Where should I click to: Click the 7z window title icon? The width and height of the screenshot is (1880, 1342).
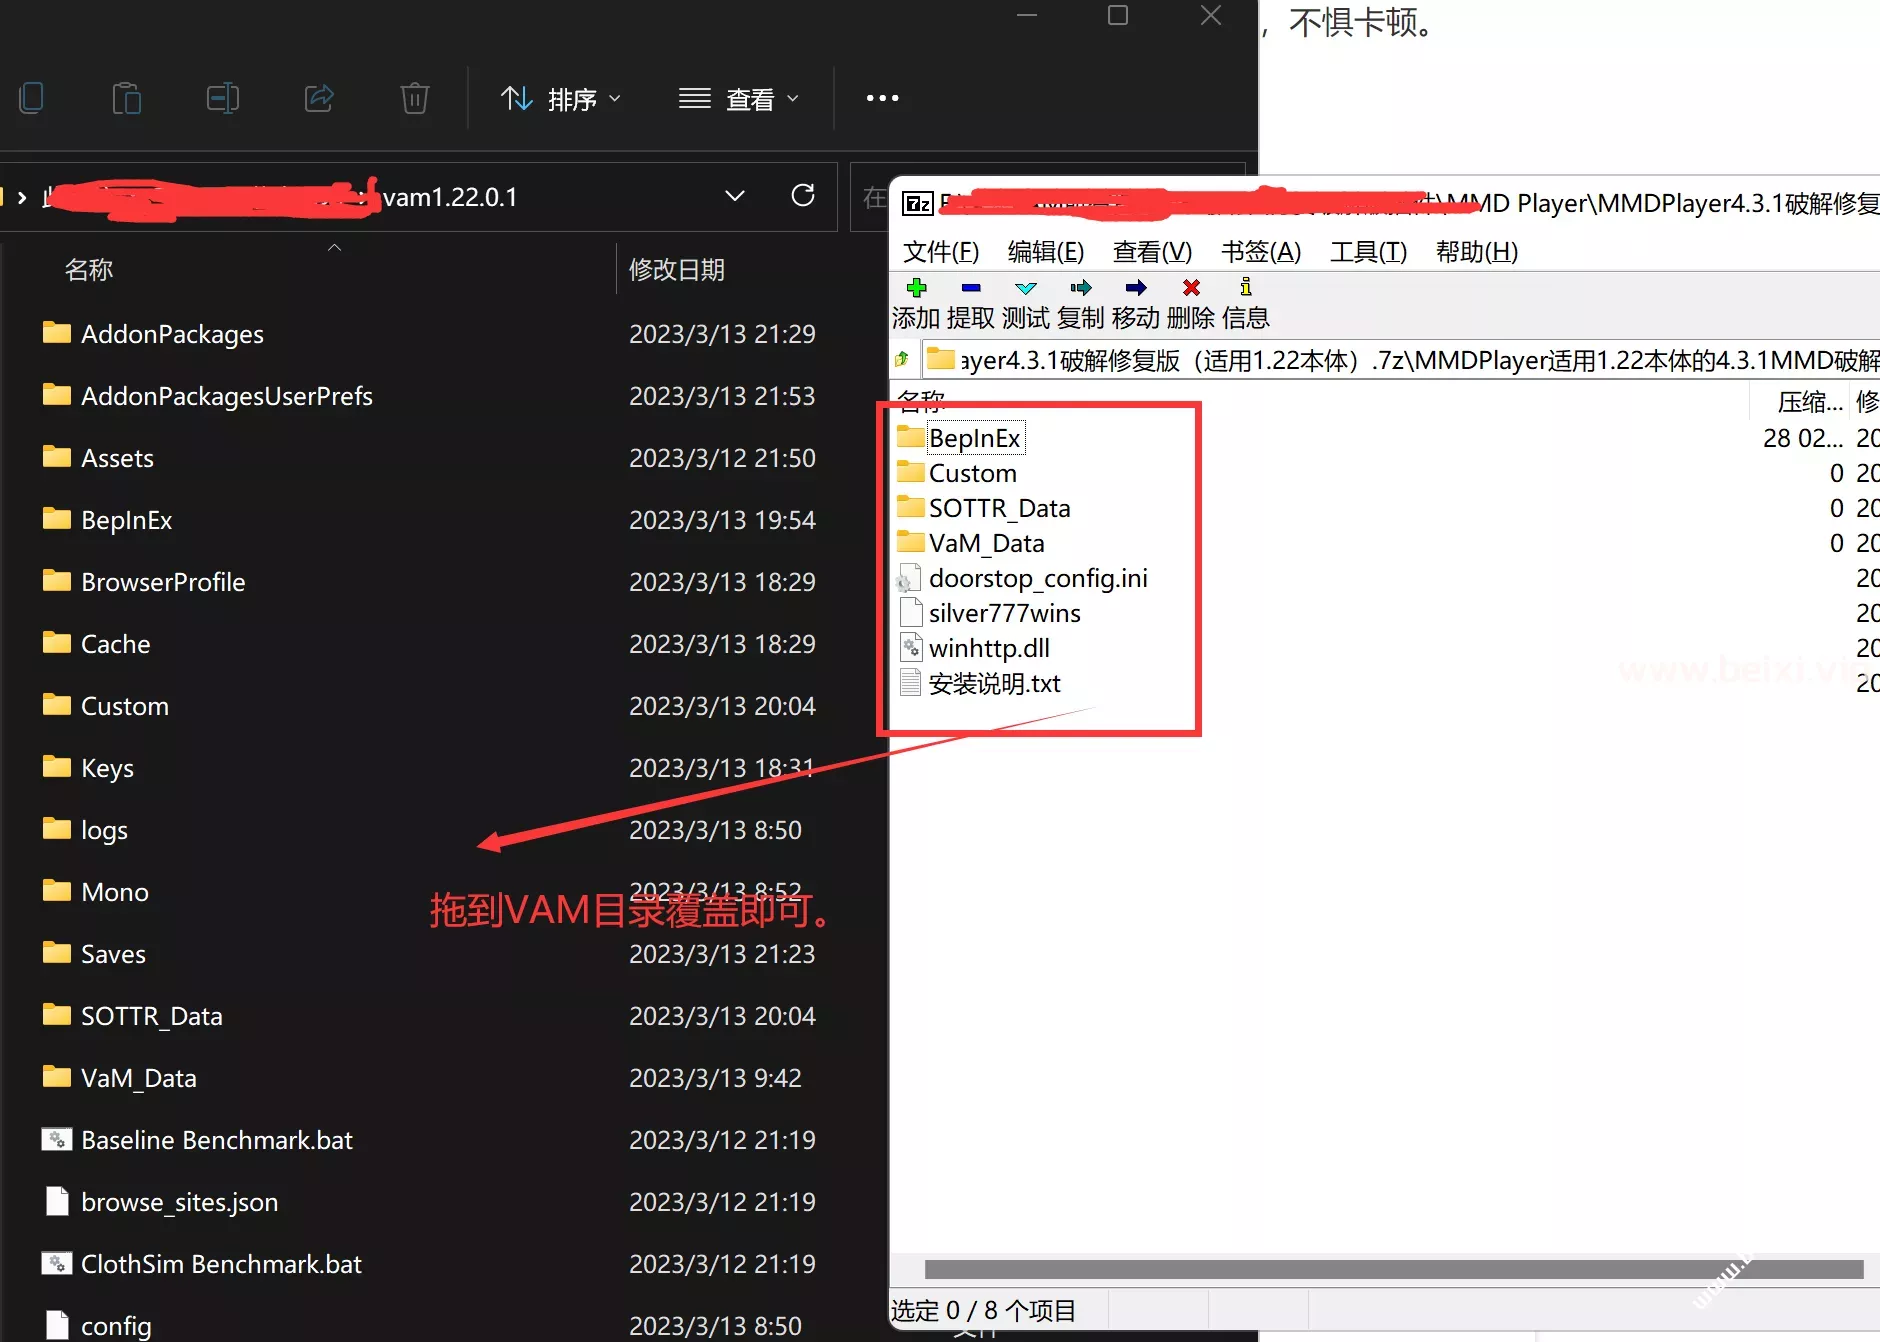tap(917, 204)
